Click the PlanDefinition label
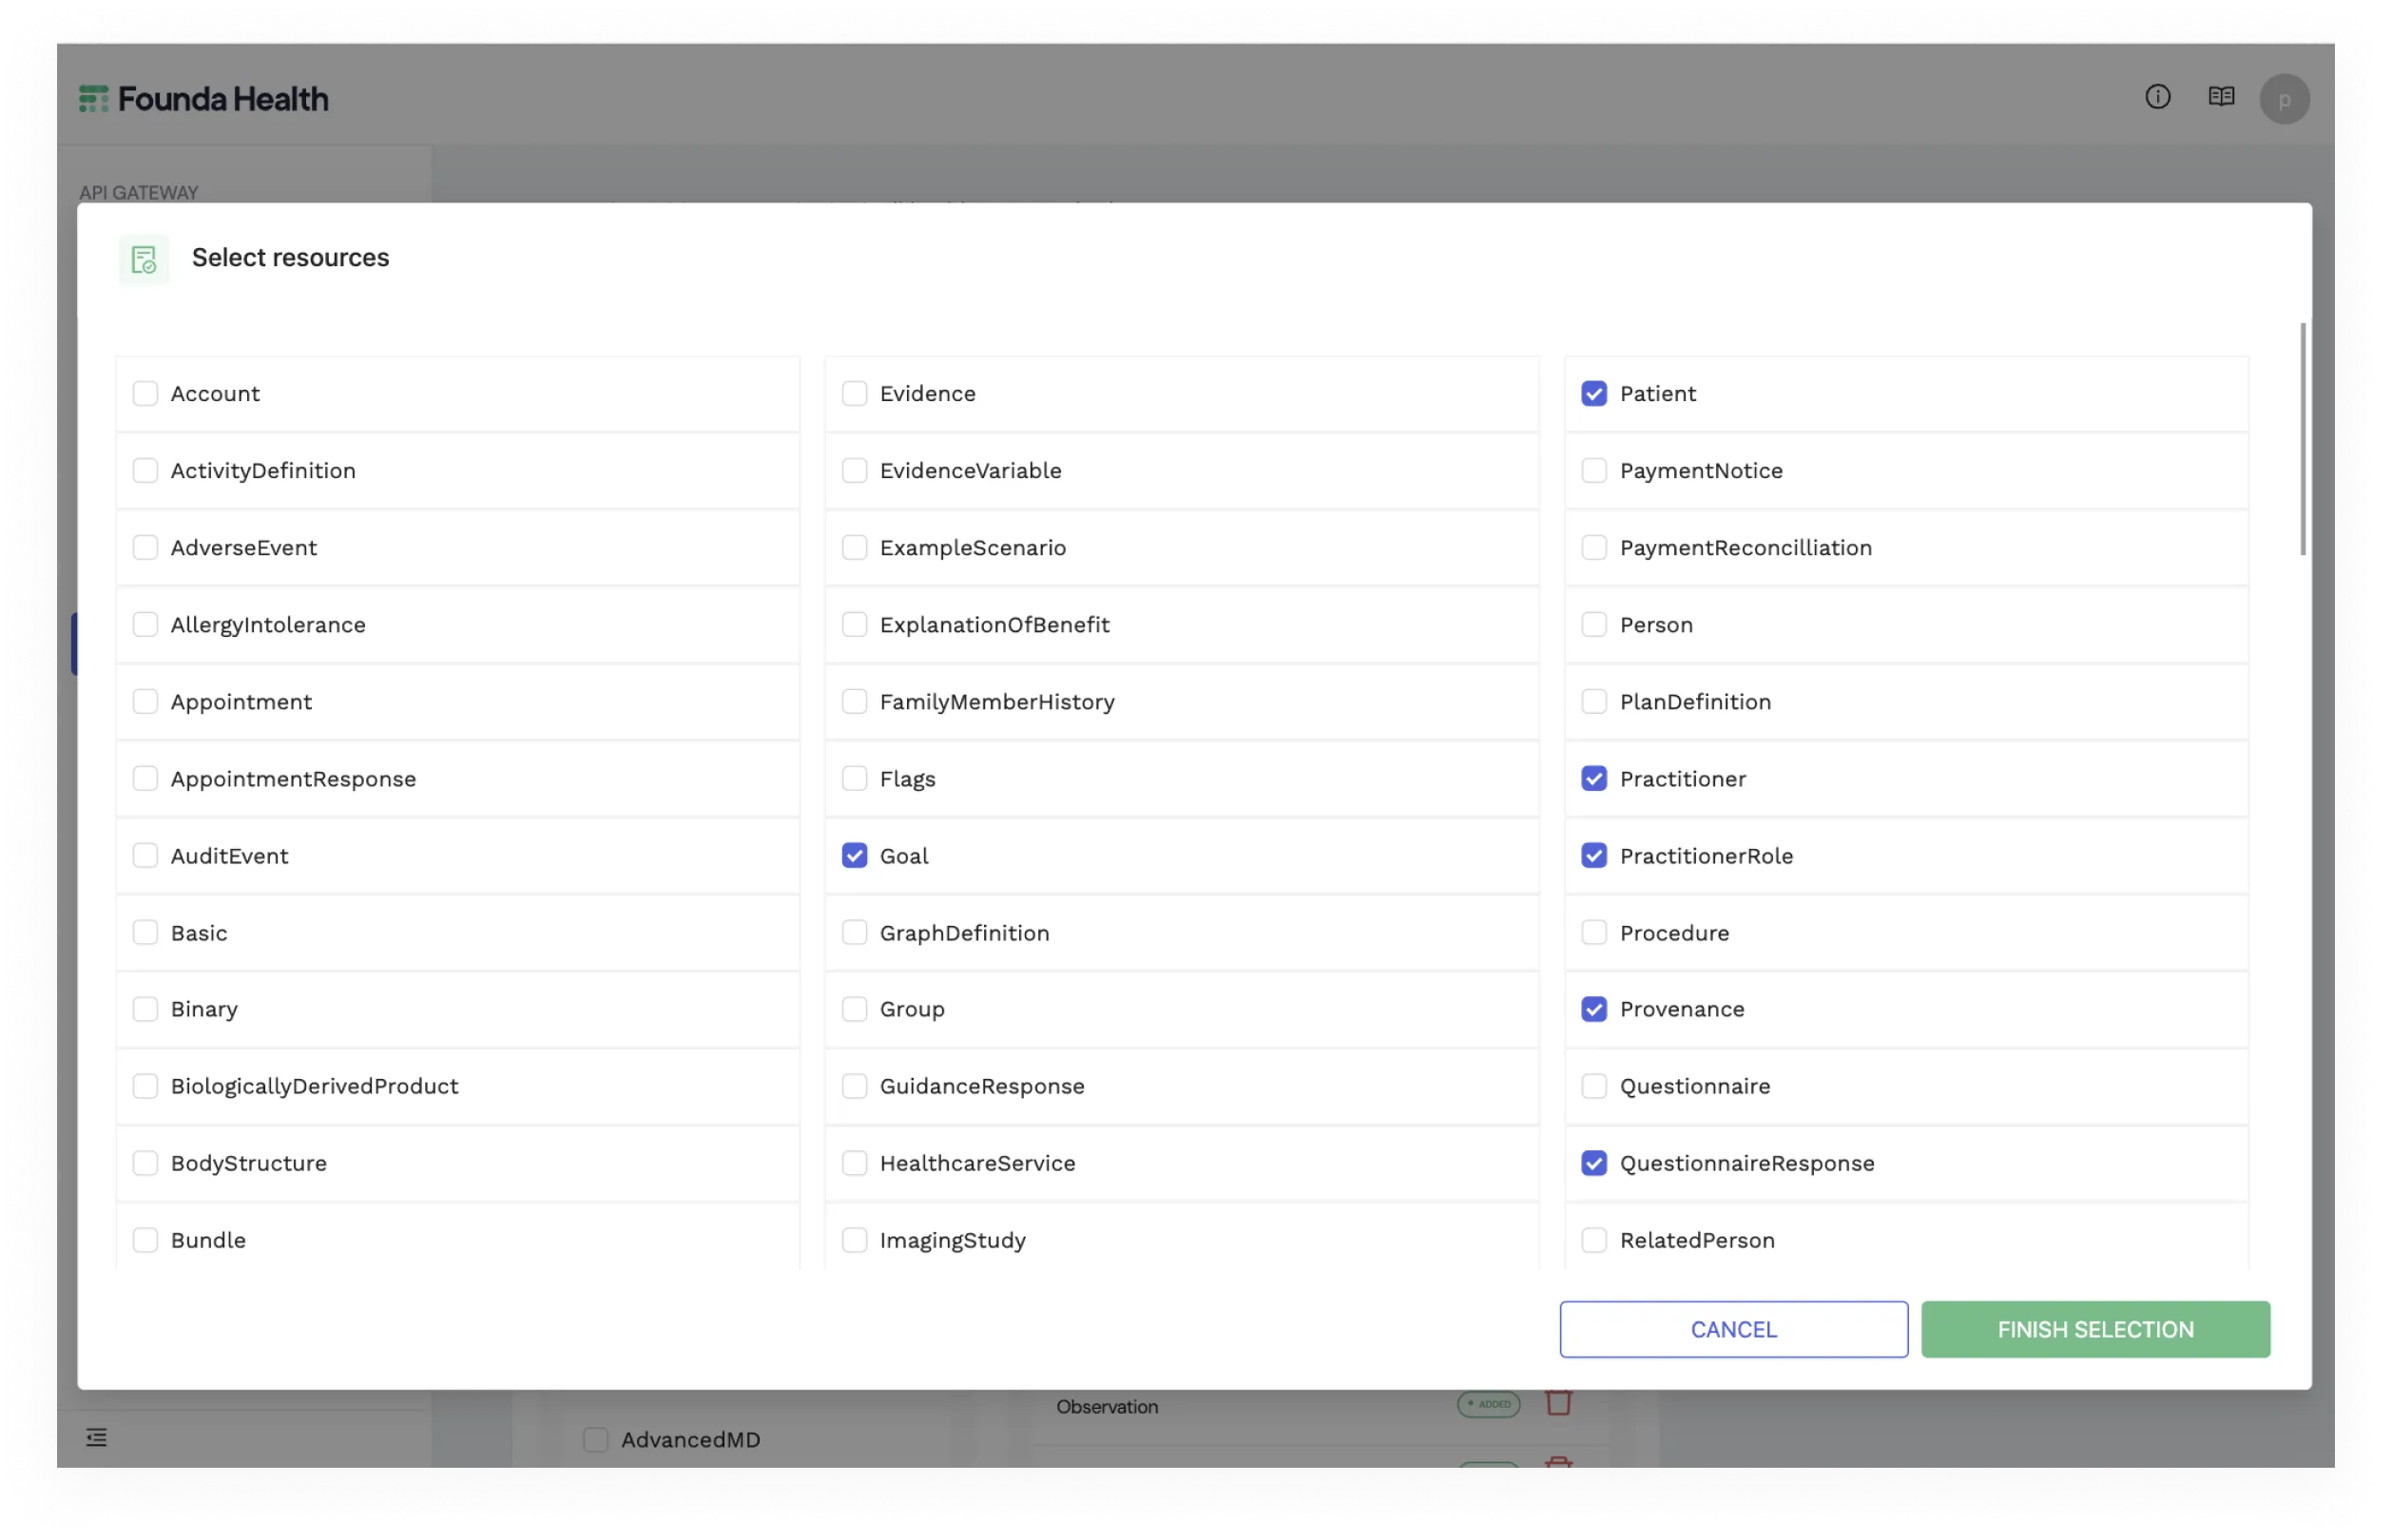This screenshot has height=1540, width=2392. point(1694,701)
